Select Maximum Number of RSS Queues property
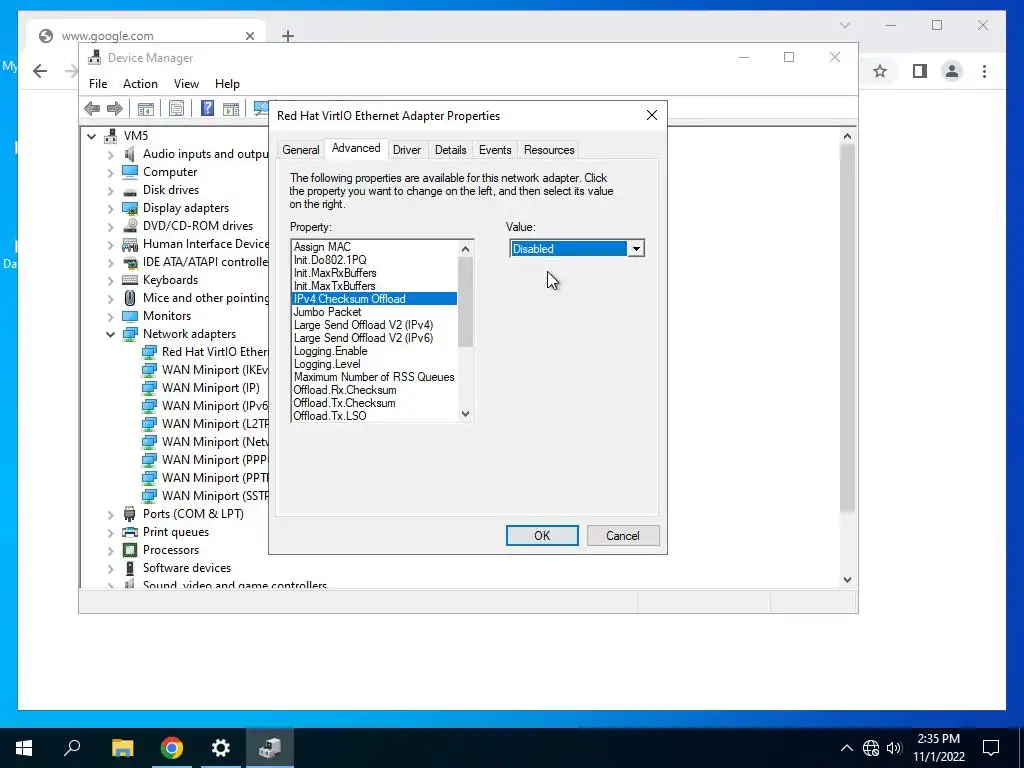This screenshot has width=1024, height=768. tap(374, 377)
